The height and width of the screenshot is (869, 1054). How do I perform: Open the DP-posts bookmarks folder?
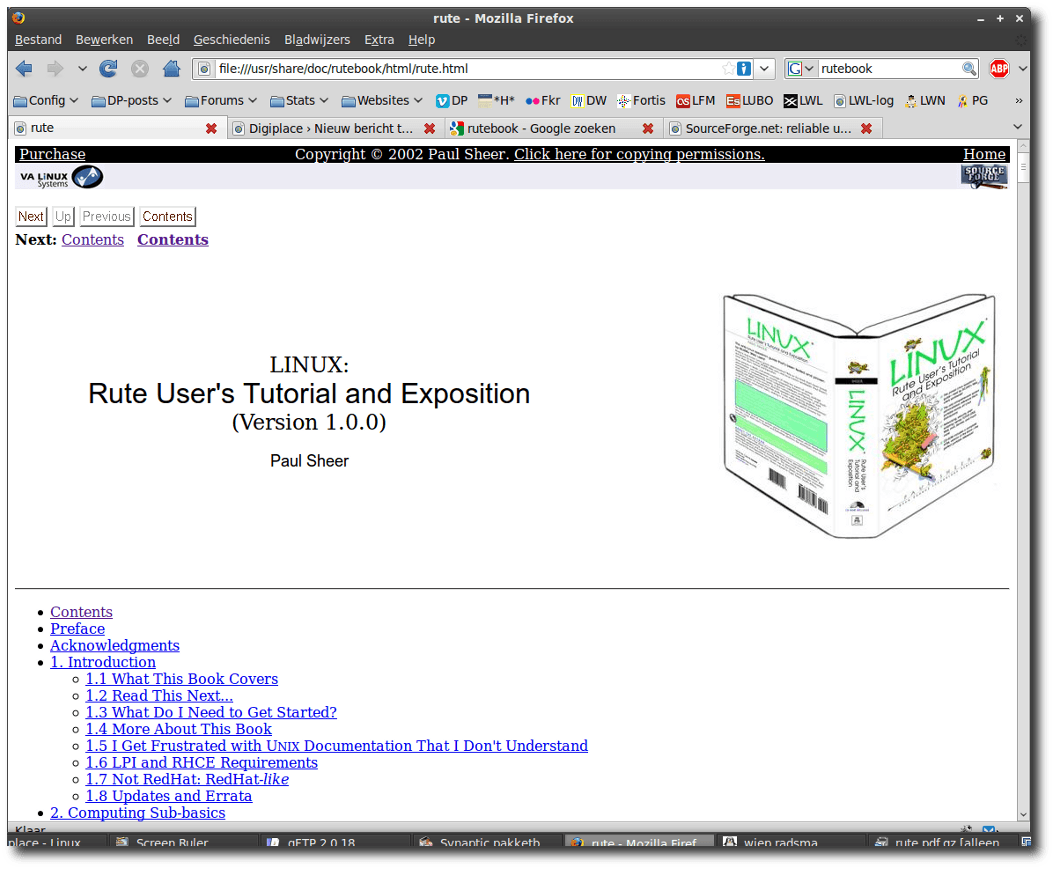coord(132,101)
